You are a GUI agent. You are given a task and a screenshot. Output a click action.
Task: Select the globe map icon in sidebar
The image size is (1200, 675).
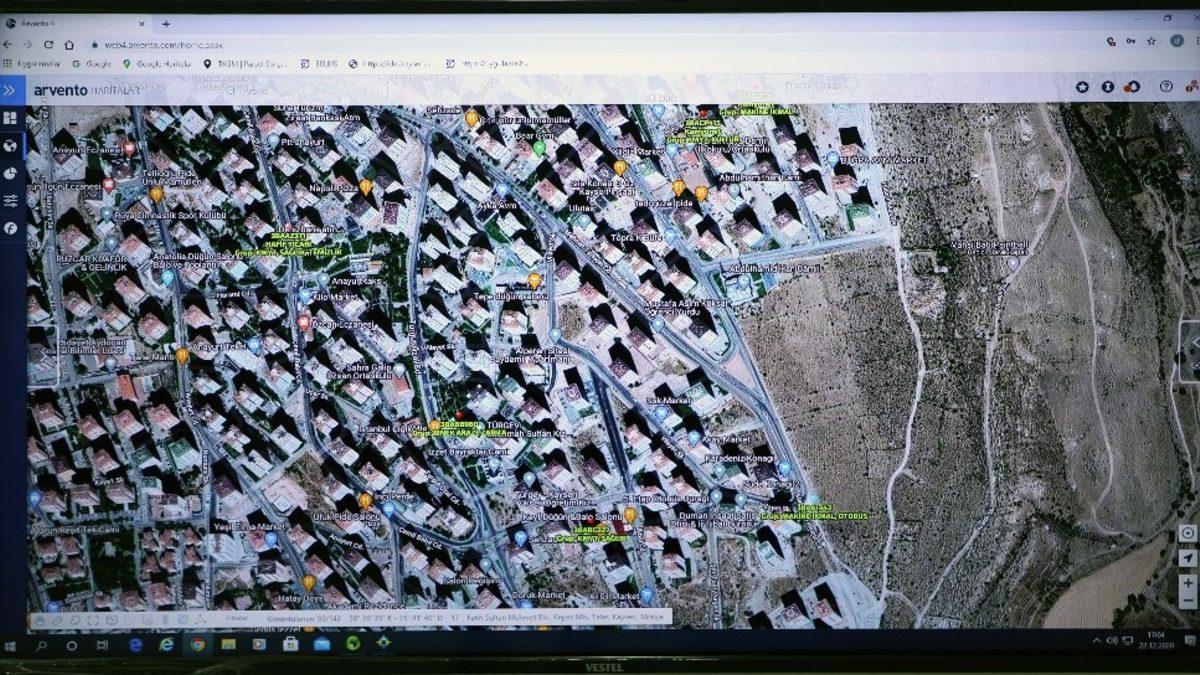coord(10,146)
